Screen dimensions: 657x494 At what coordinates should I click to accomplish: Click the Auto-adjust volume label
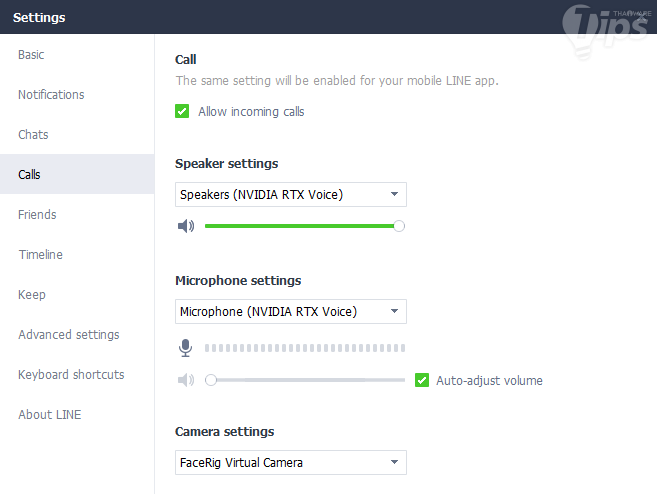[x=489, y=380]
